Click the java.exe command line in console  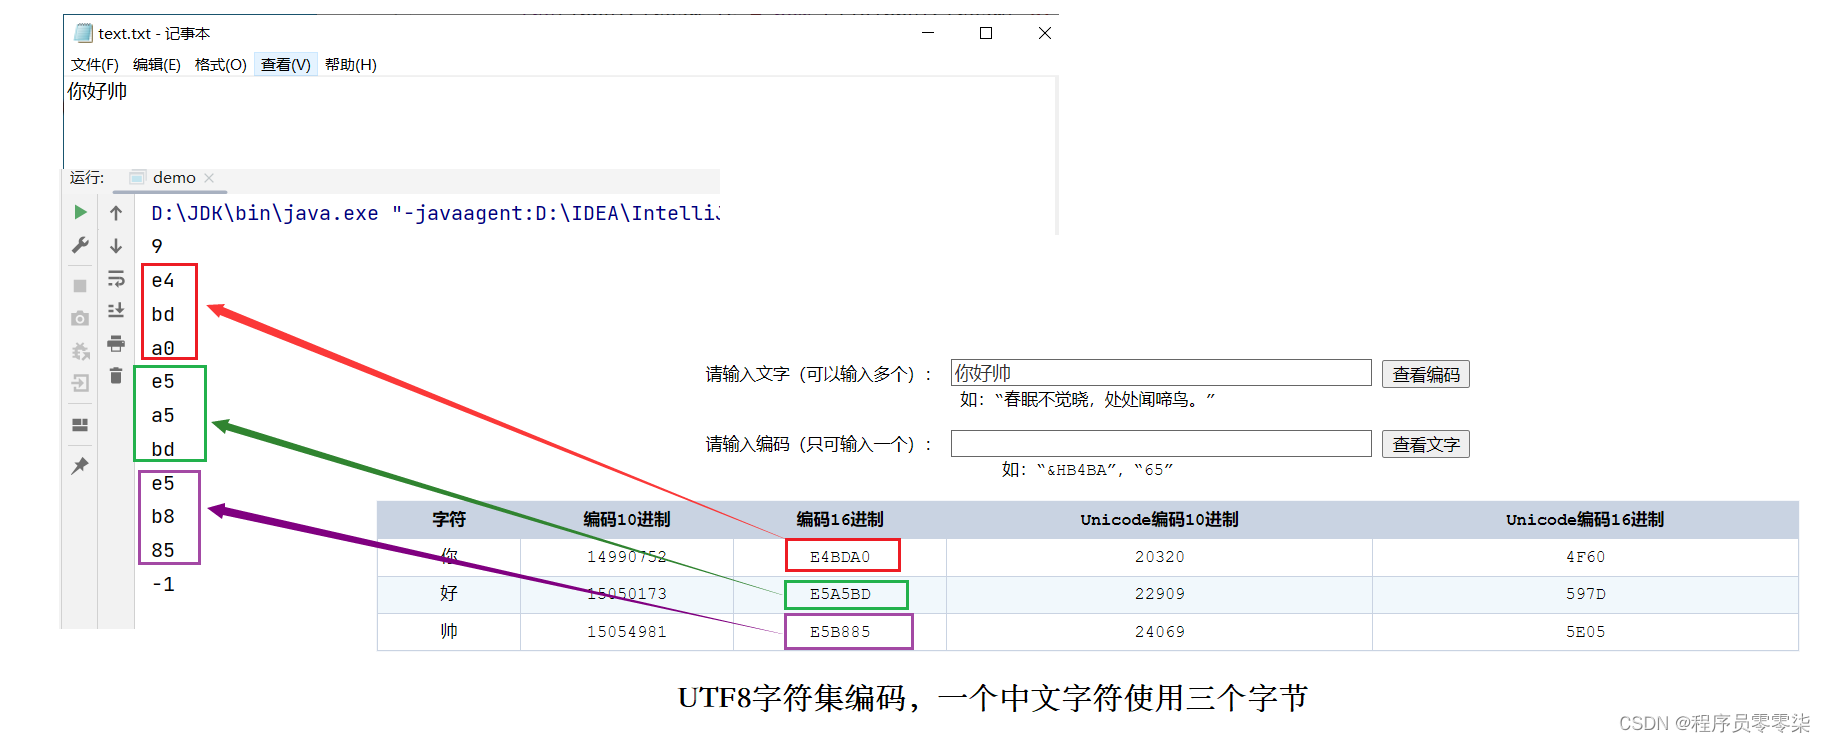pos(435,213)
